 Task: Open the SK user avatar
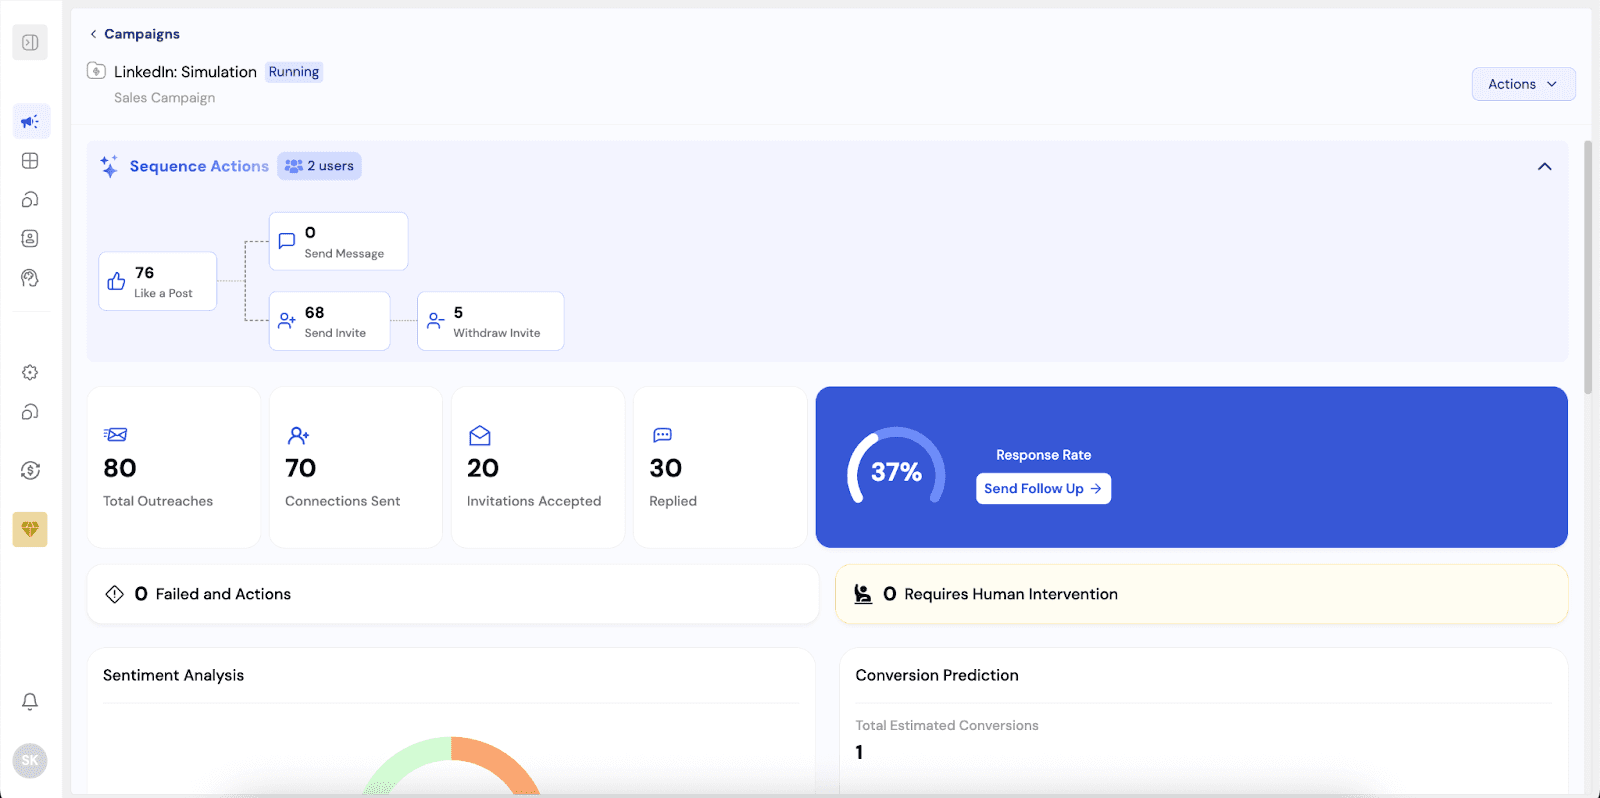click(x=30, y=760)
